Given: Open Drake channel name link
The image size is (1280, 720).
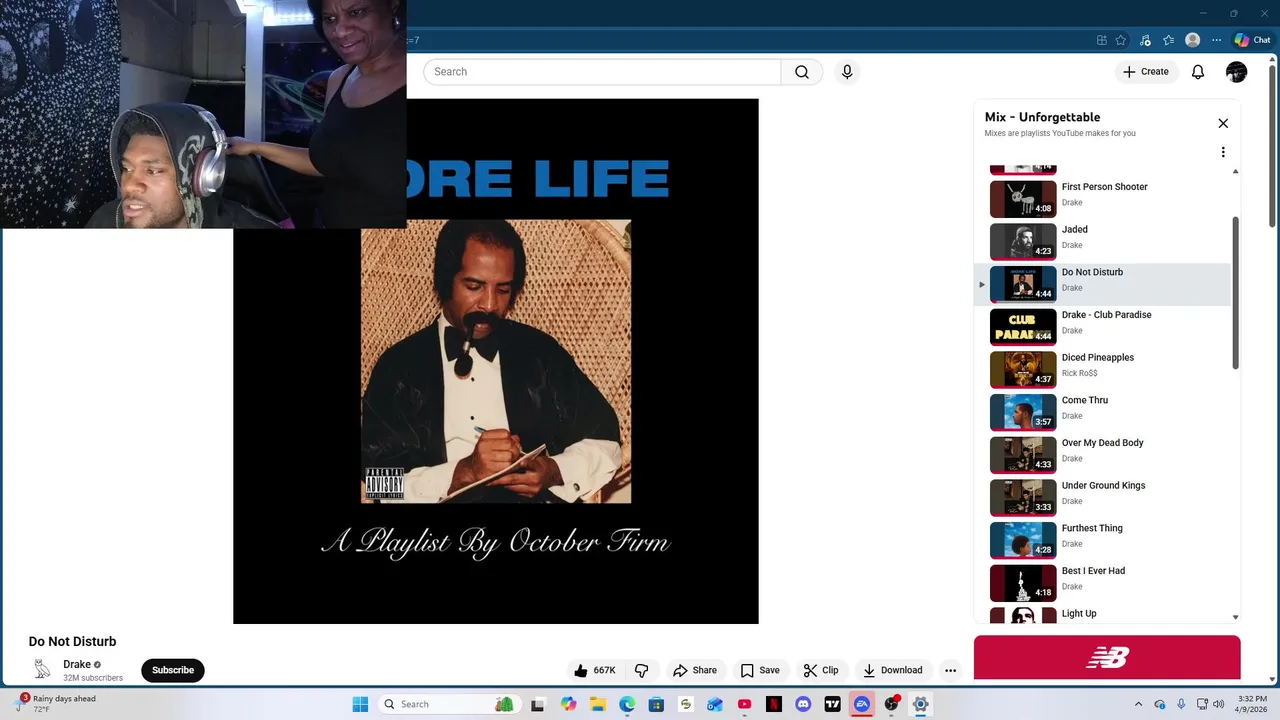Looking at the screenshot, I should click(x=77, y=664).
